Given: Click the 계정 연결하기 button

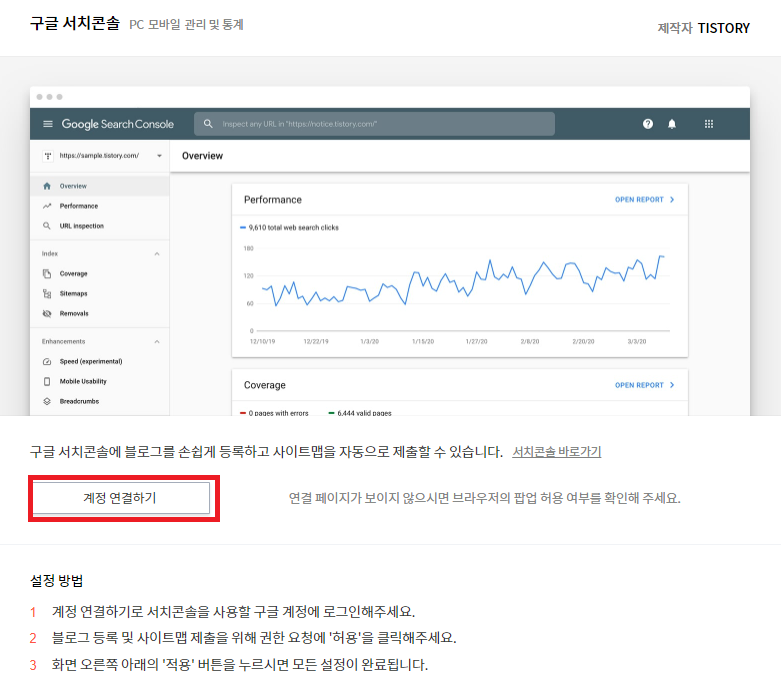Looking at the screenshot, I should pos(122,498).
